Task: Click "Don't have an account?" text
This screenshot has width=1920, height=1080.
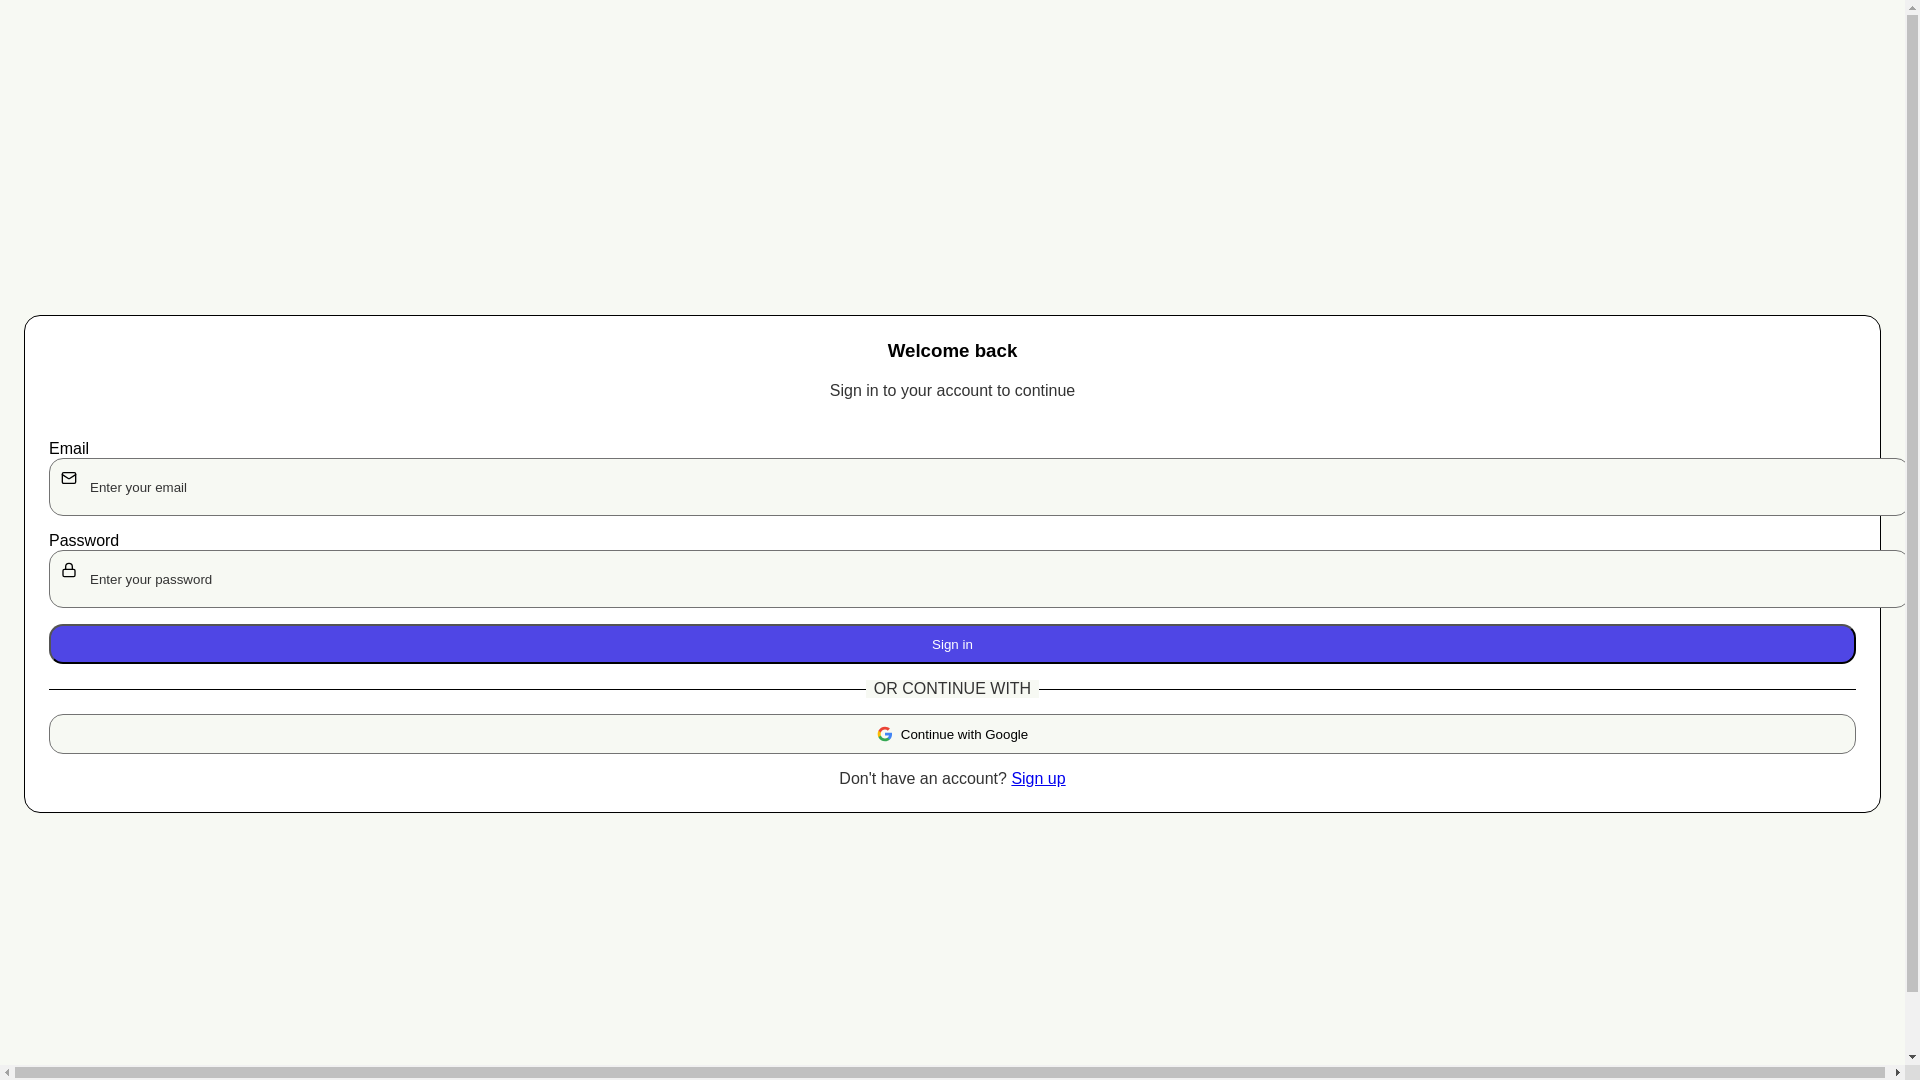Action: (922, 778)
